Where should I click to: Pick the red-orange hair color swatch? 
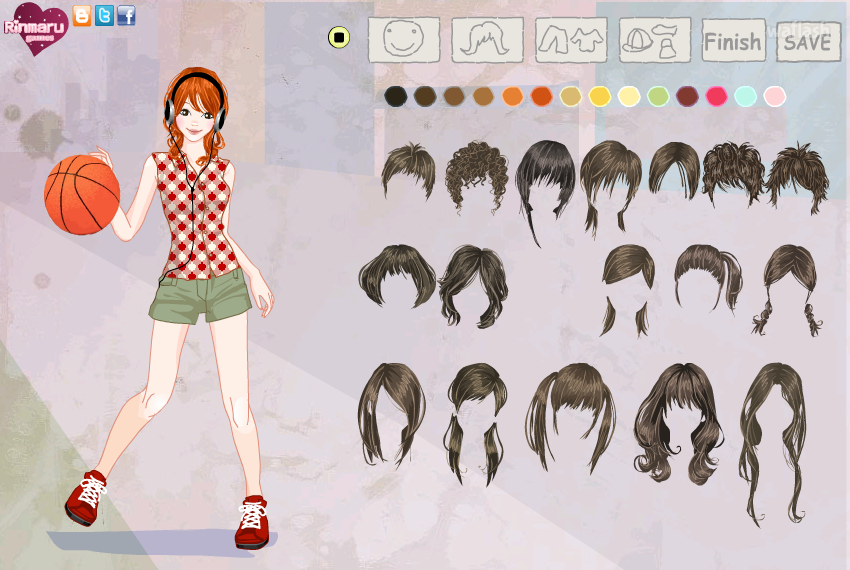542,97
